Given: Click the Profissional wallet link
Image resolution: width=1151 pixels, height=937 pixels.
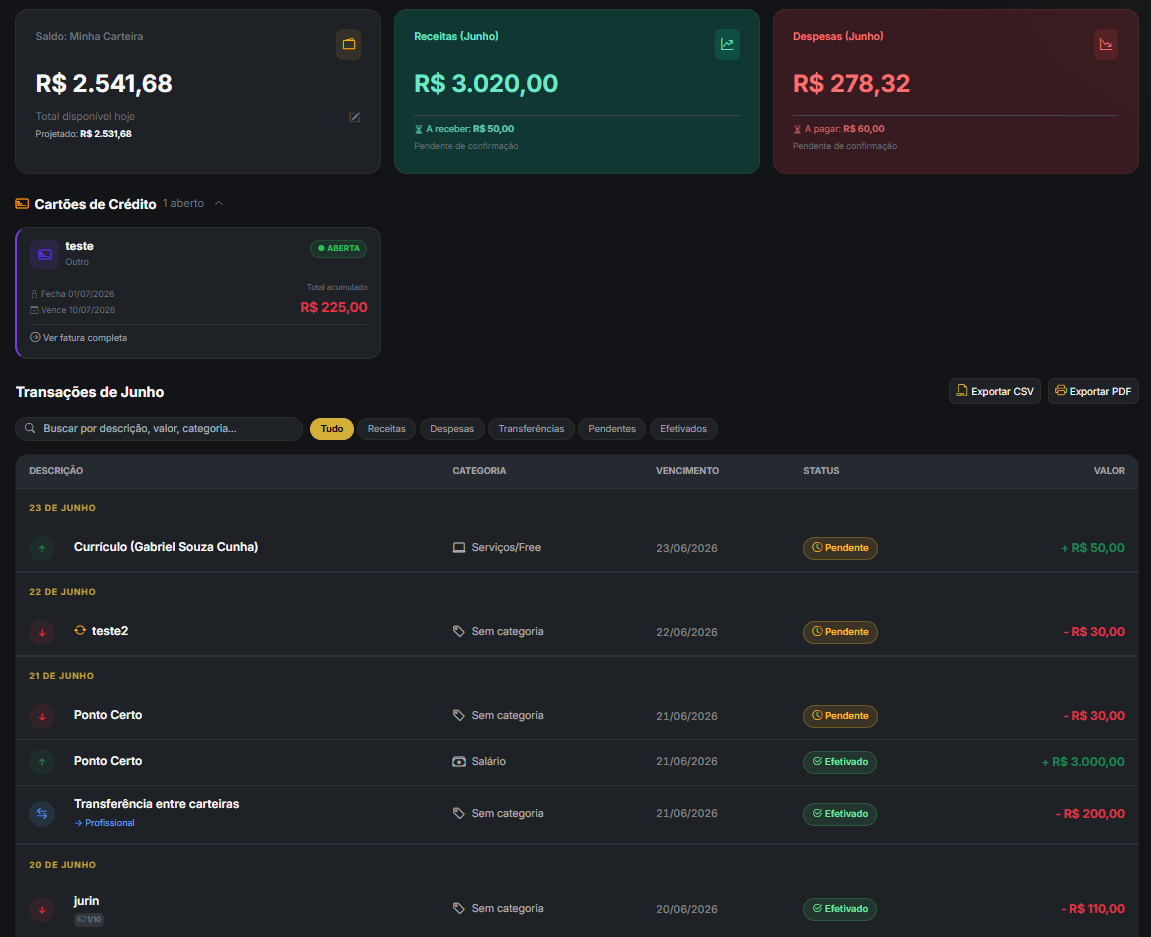Looking at the screenshot, I should pos(104,823).
